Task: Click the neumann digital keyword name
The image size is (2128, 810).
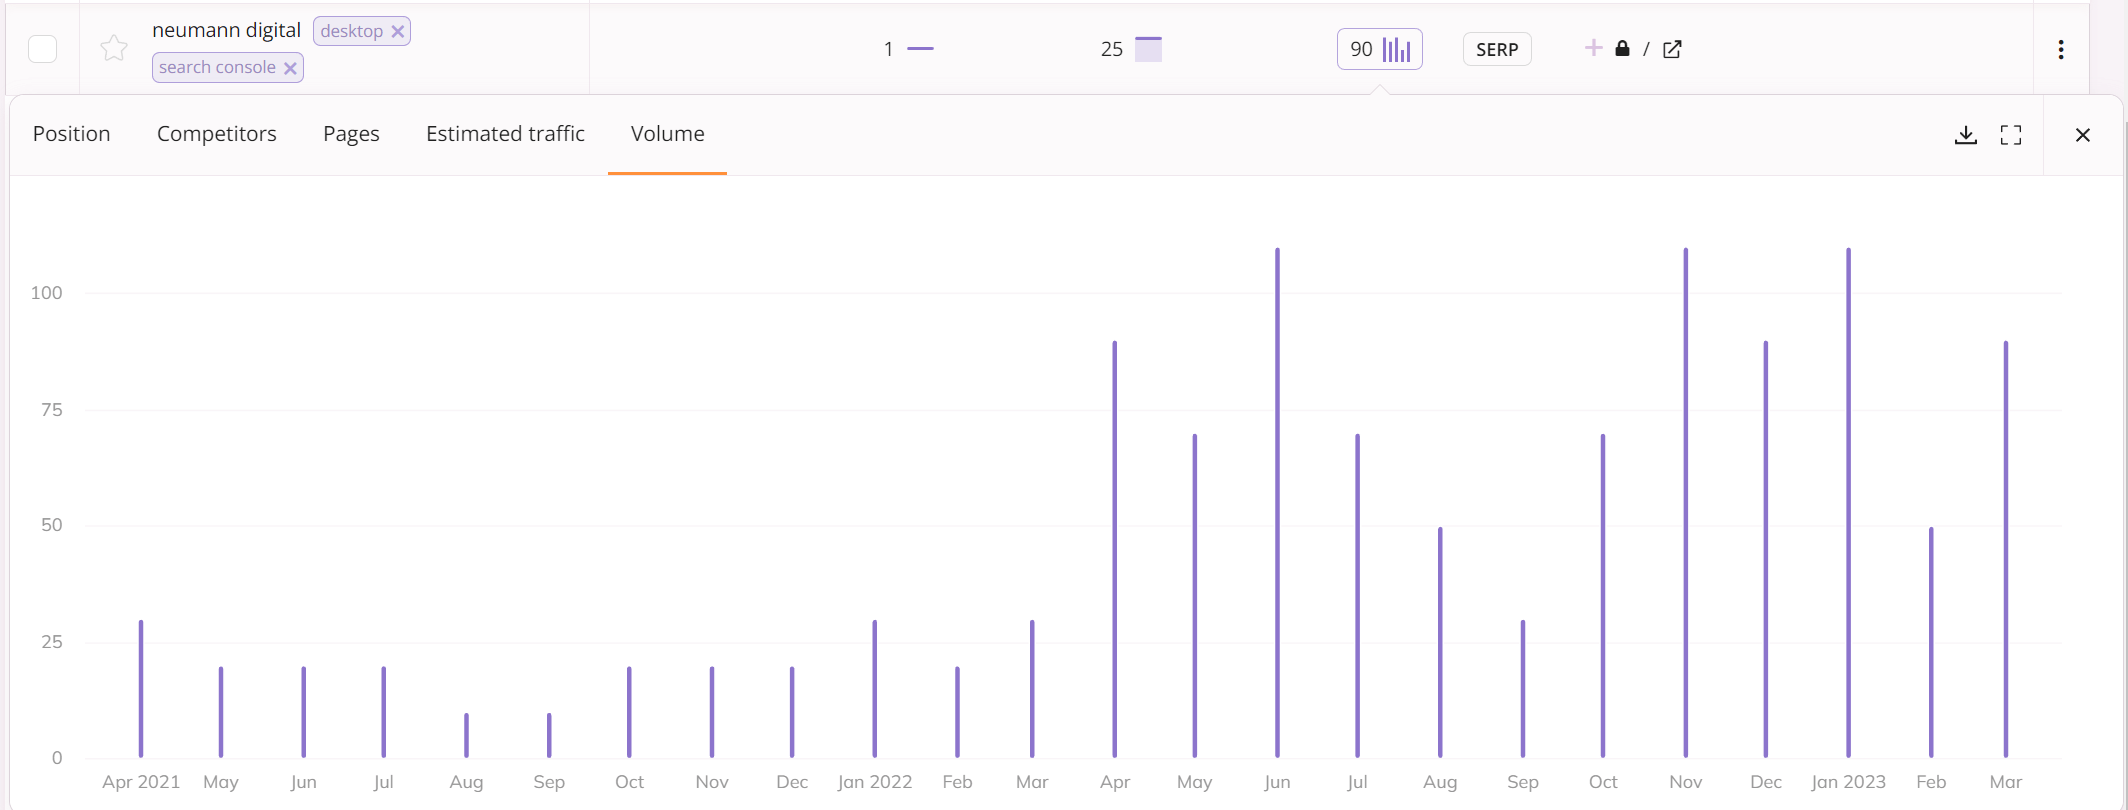Action: tap(226, 30)
